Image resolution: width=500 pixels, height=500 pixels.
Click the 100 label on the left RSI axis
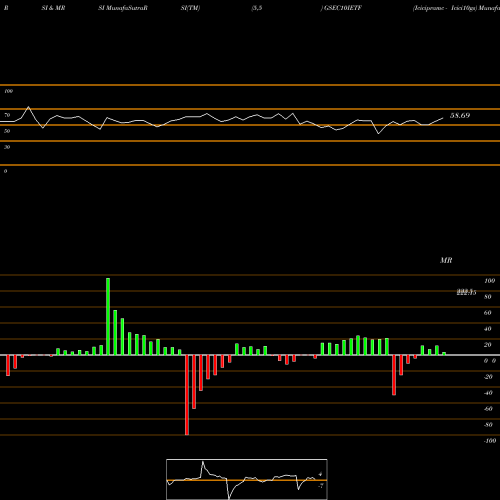[8, 91]
